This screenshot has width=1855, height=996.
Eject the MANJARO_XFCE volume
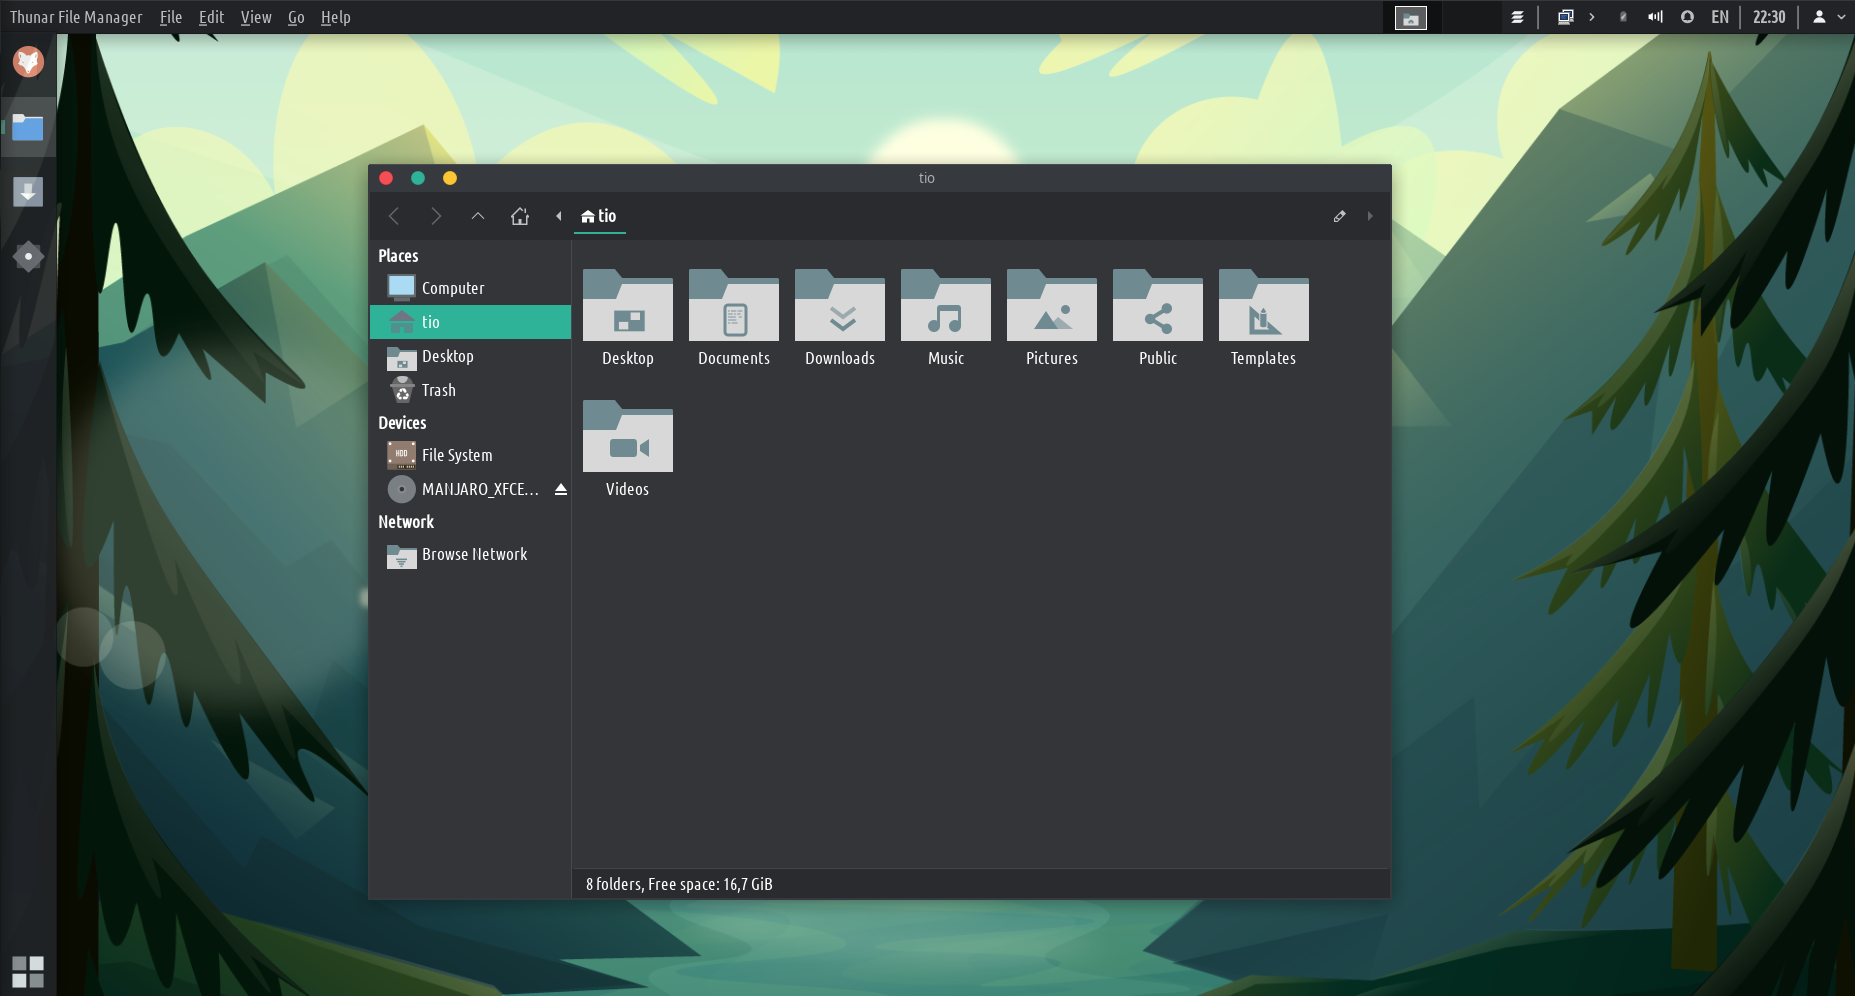click(x=561, y=489)
